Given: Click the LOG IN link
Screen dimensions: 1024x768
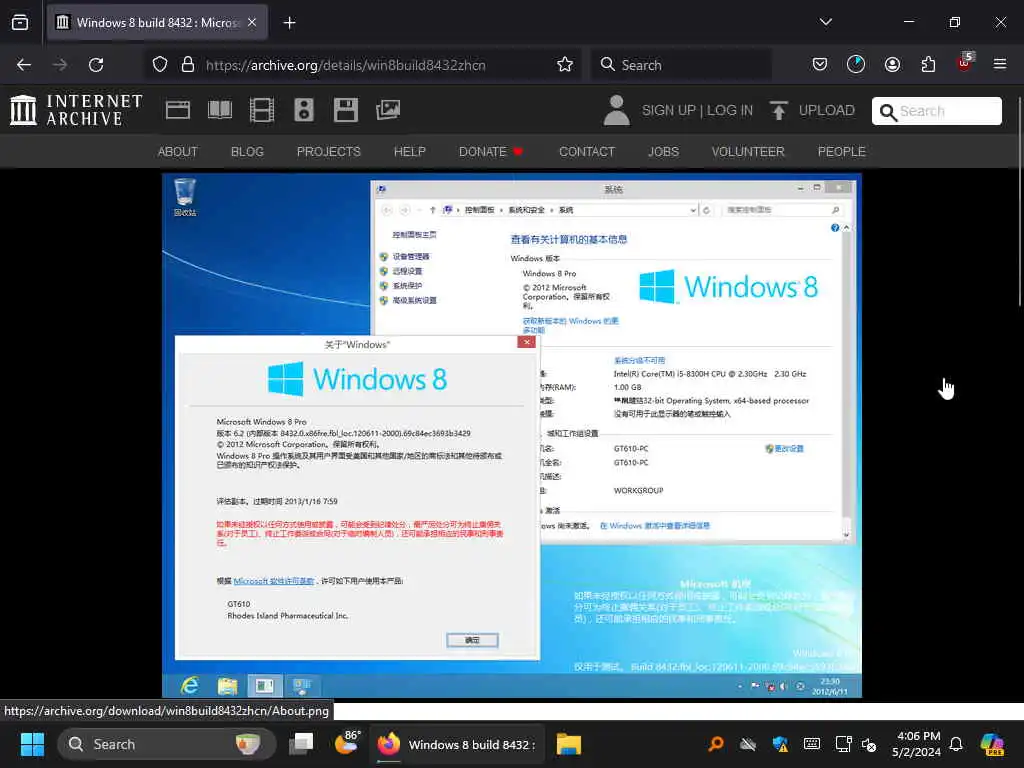Looking at the screenshot, I should pos(729,110).
